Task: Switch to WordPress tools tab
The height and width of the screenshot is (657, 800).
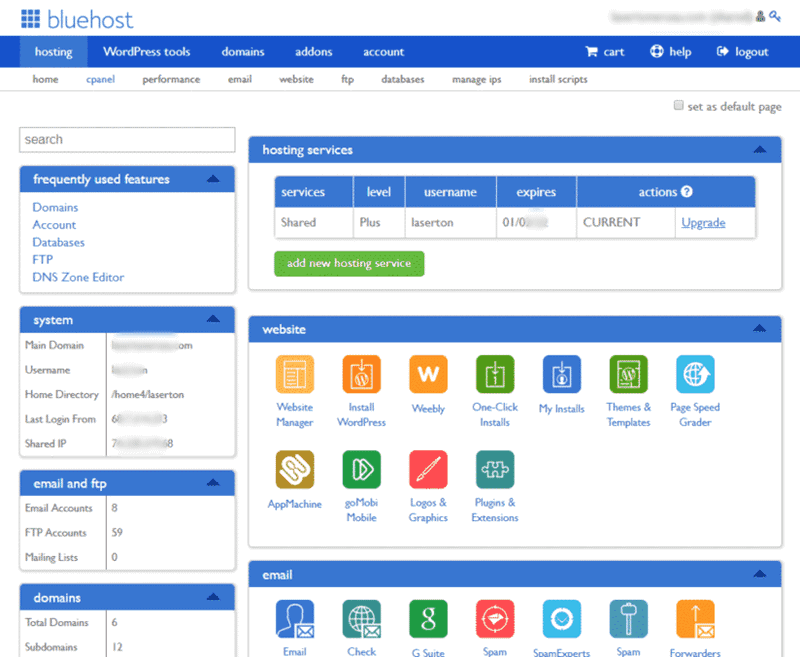Action: tap(146, 52)
